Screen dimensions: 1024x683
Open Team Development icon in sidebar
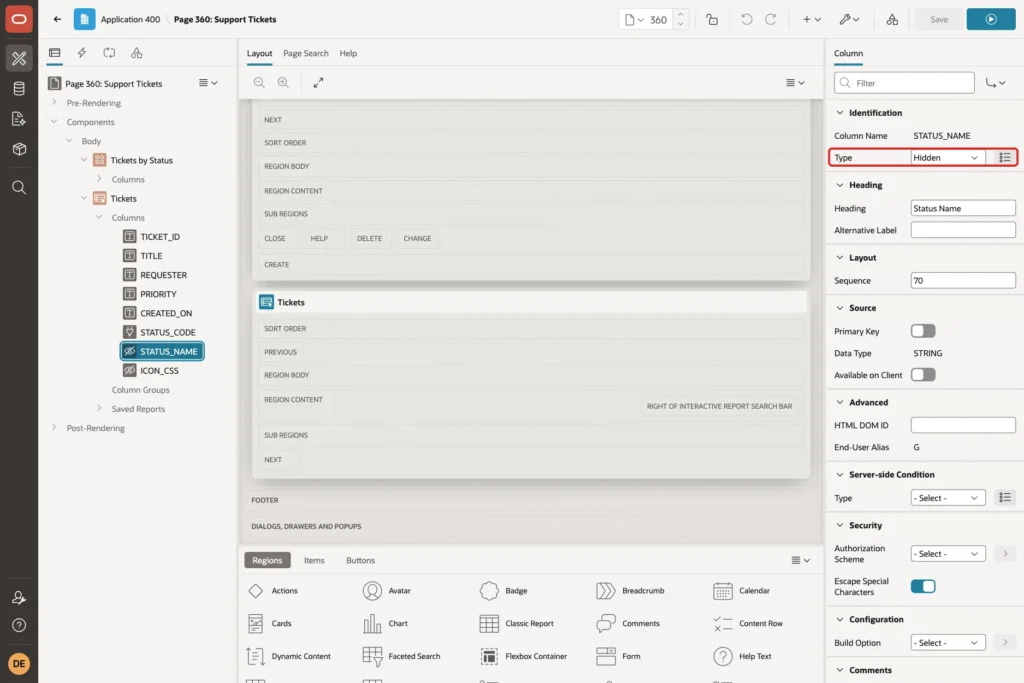tap(19, 119)
